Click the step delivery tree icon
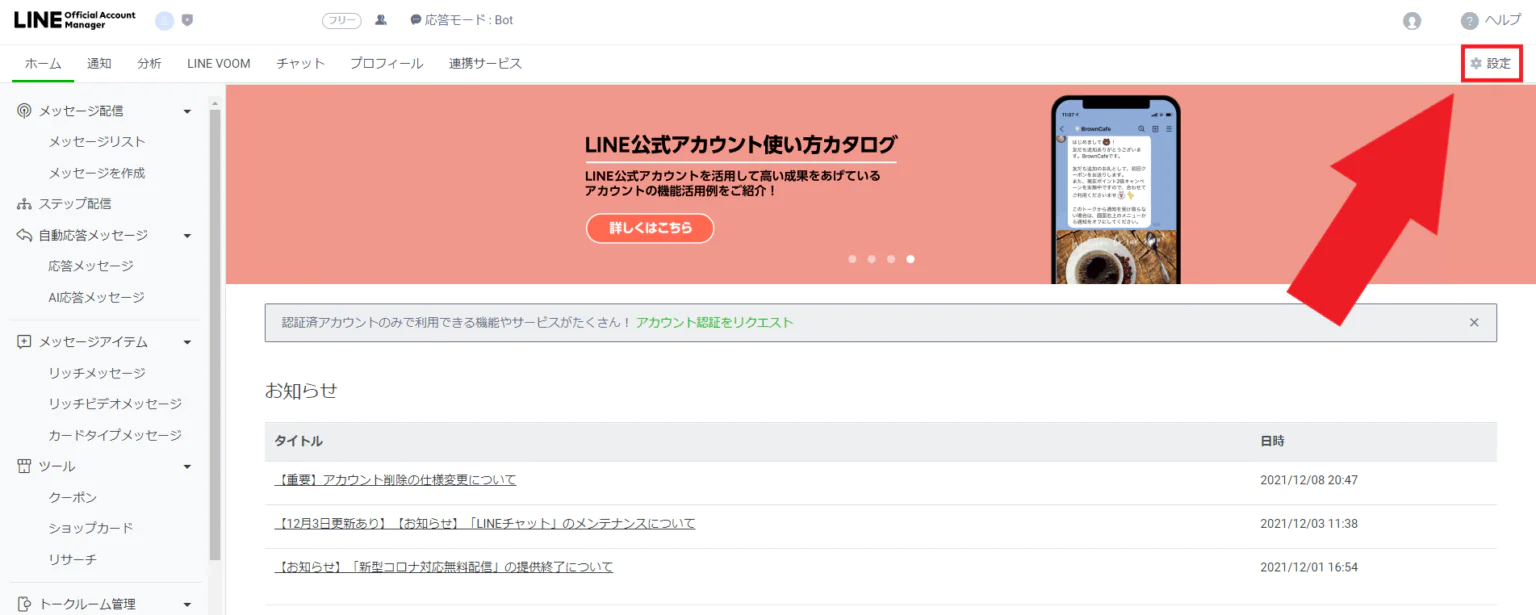The width and height of the screenshot is (1536, 615). (24, 204)
